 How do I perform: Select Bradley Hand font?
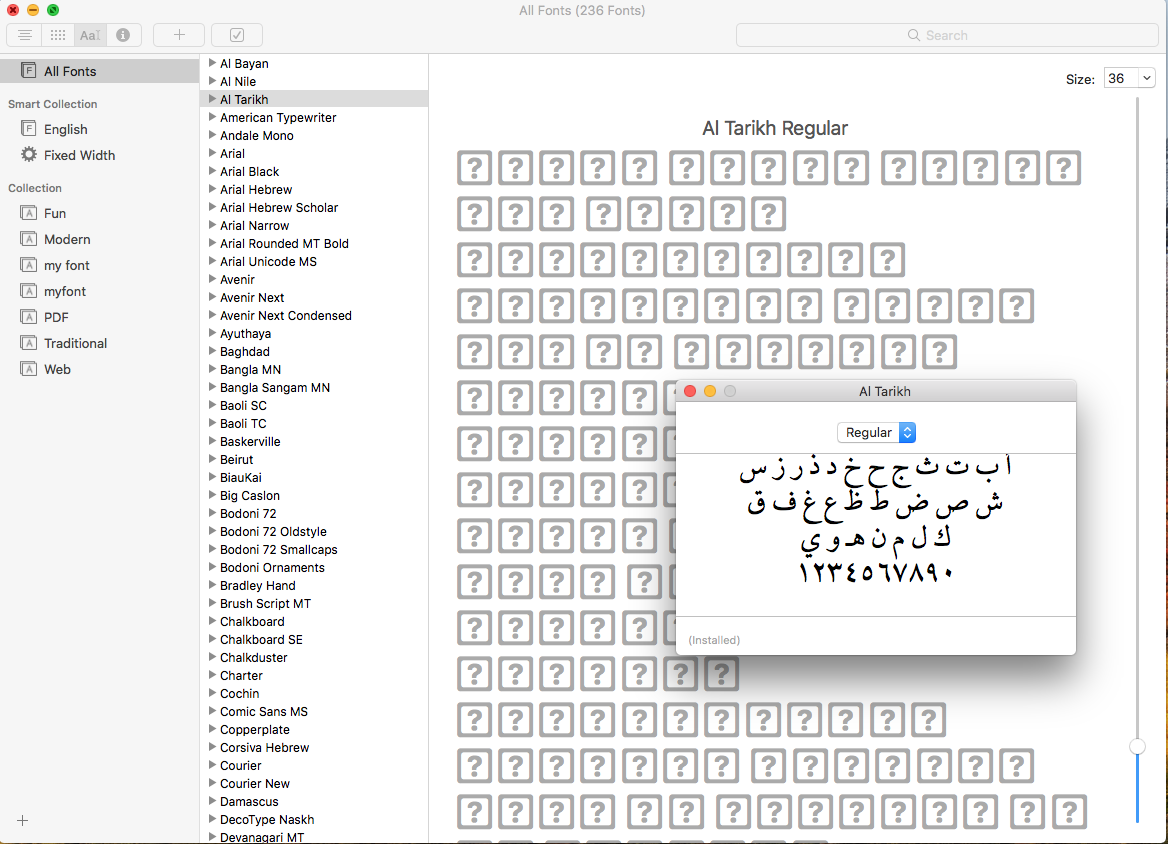click(257, 586)
